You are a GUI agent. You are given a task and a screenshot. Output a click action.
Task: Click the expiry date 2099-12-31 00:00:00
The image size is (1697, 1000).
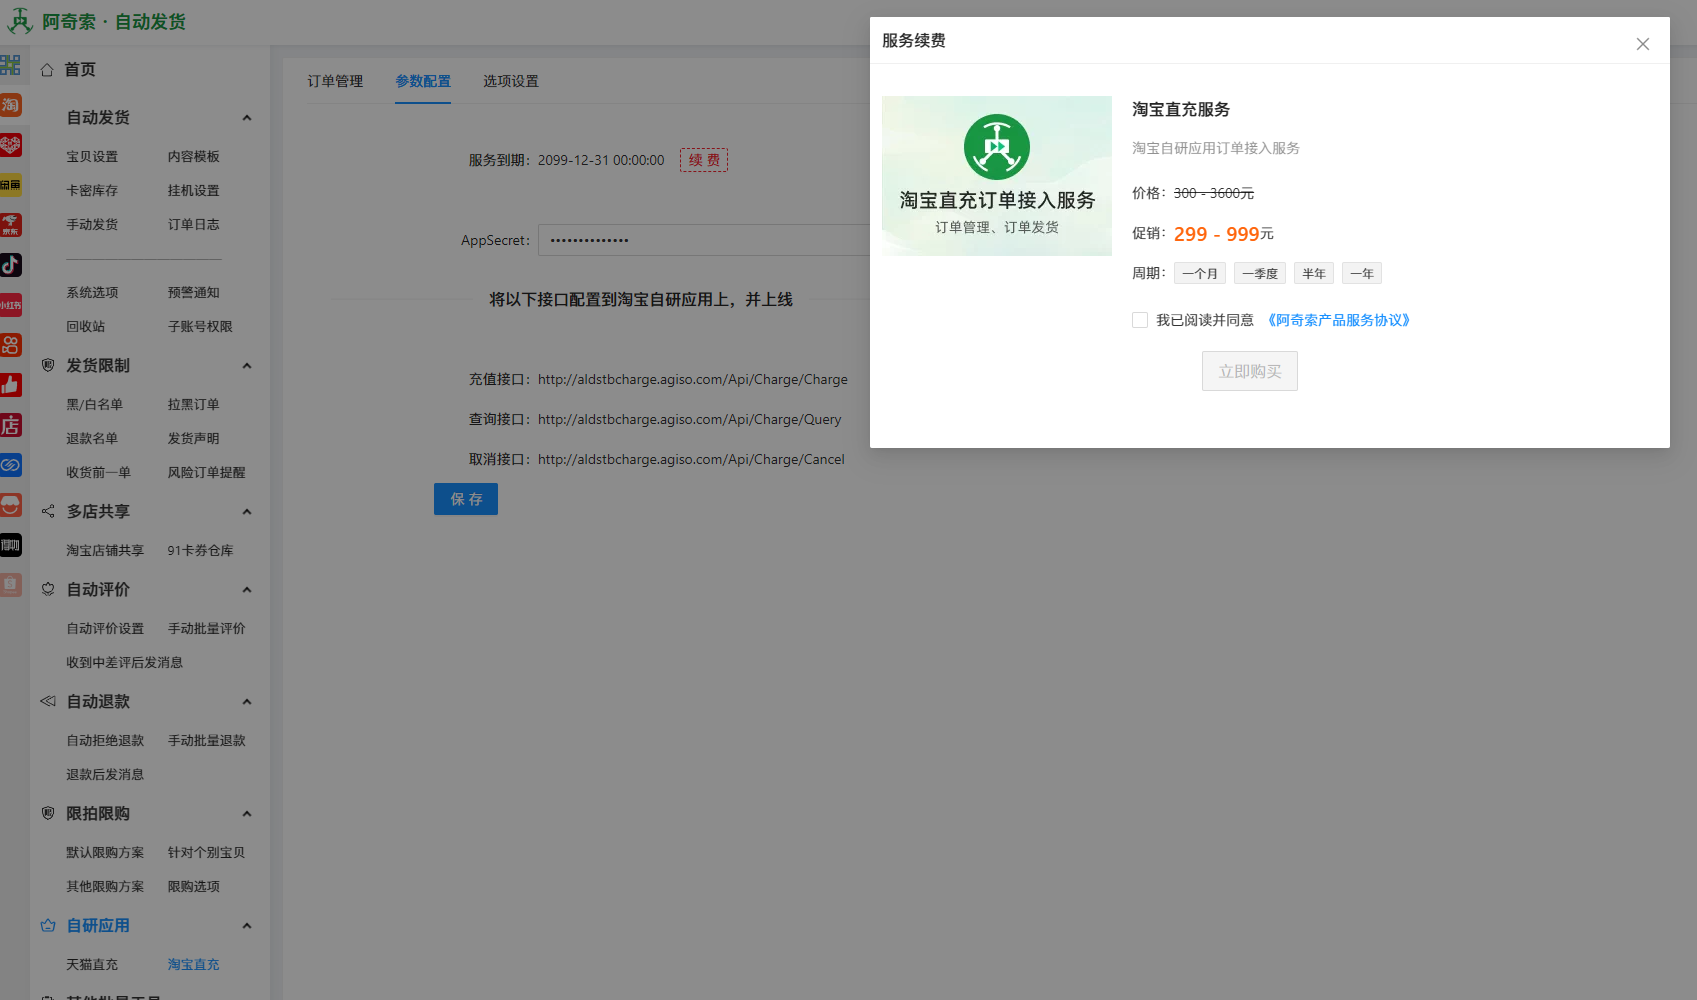click(x=601, y=160)
